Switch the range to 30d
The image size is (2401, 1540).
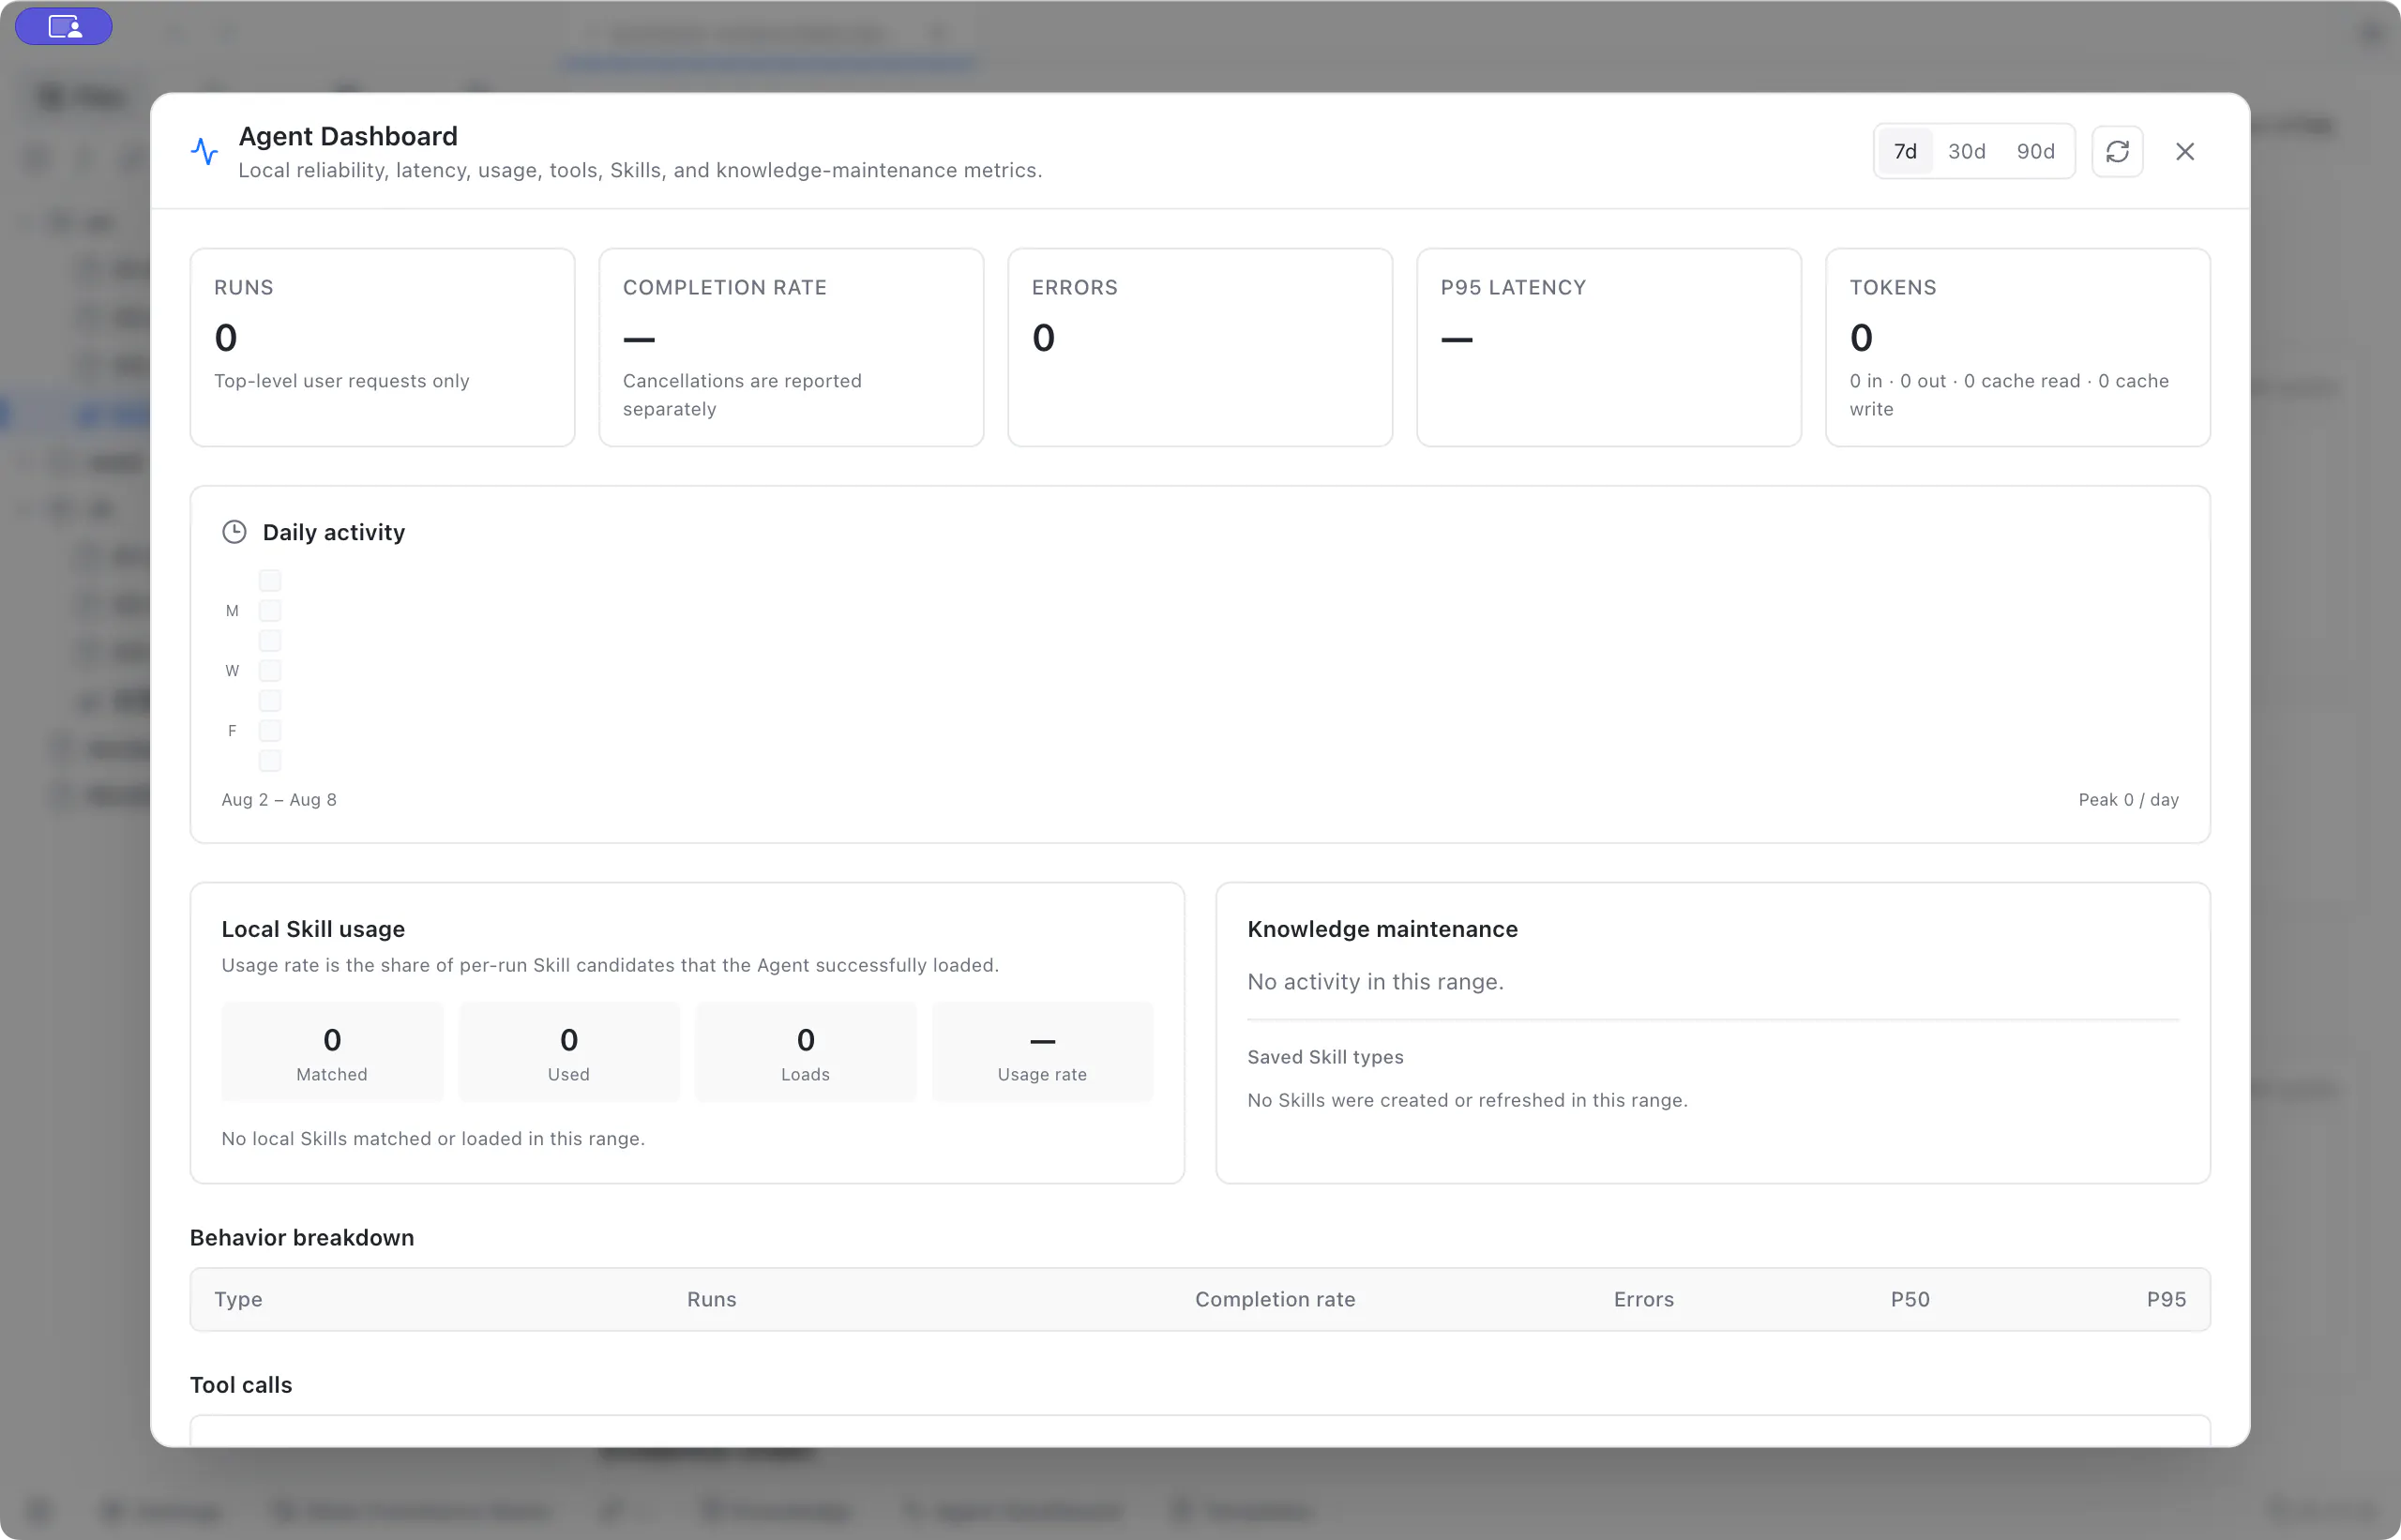pyautogui.click(x=1966, y=151)
